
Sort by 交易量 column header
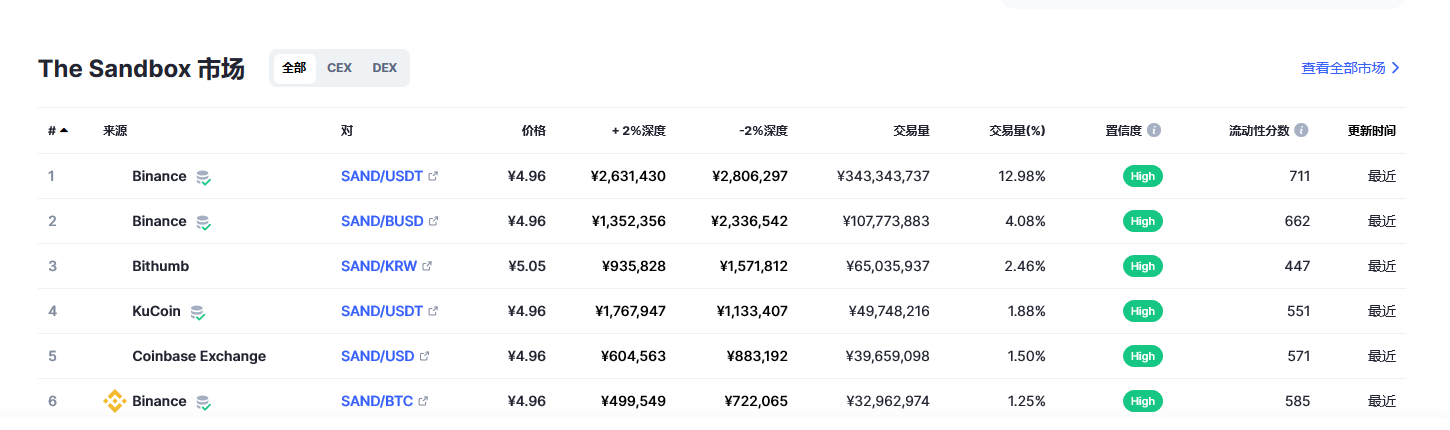point(911,130)
